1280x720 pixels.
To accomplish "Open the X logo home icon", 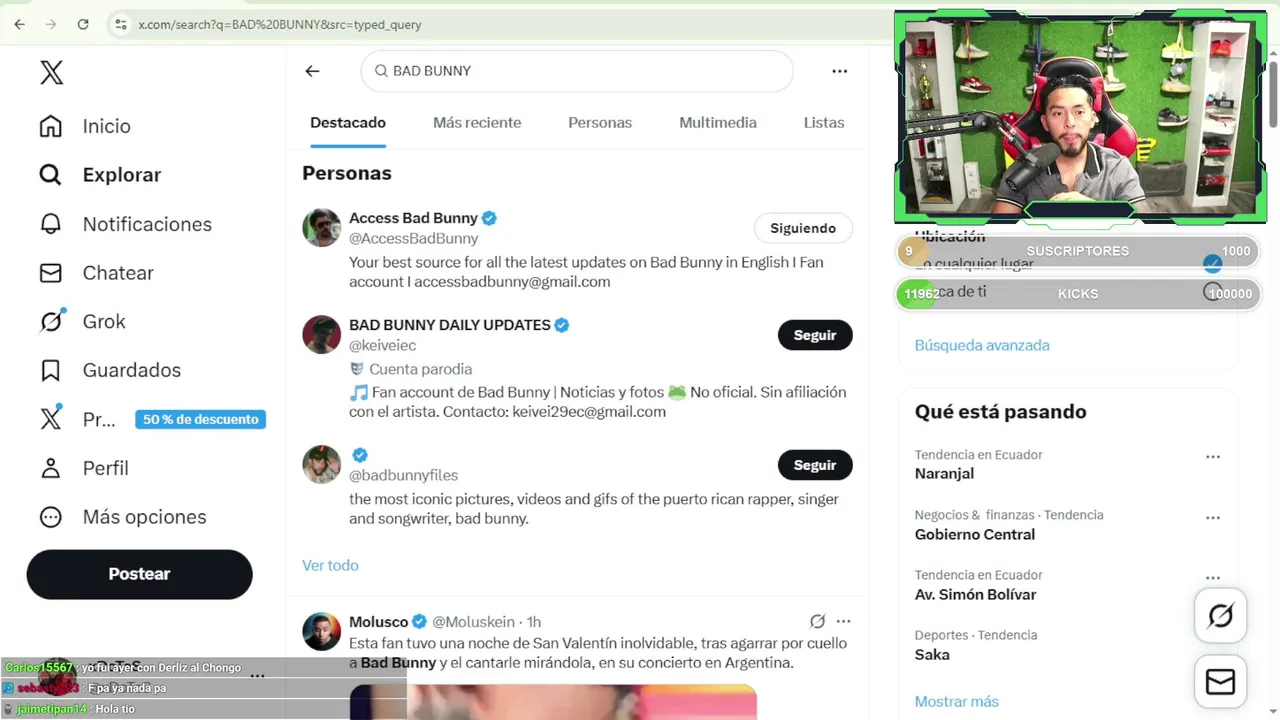I will (x=51, y=72).
